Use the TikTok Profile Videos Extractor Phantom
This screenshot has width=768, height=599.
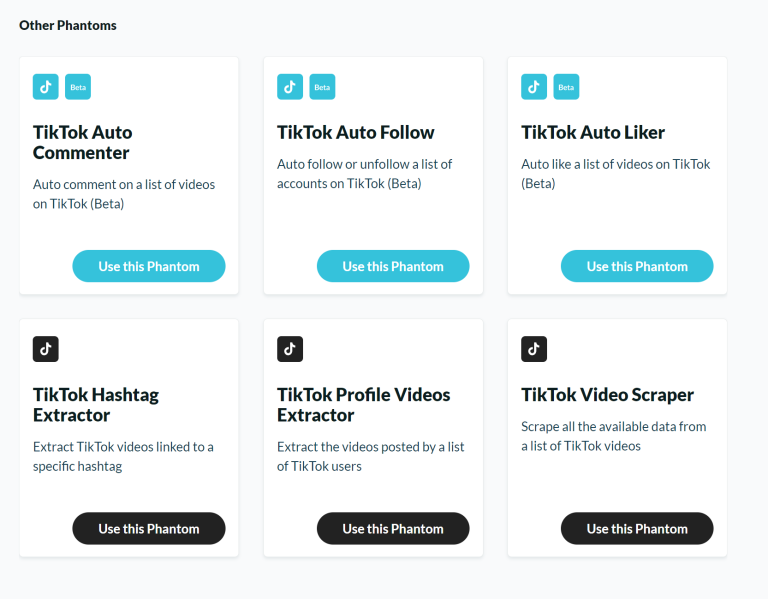(393, 528)
